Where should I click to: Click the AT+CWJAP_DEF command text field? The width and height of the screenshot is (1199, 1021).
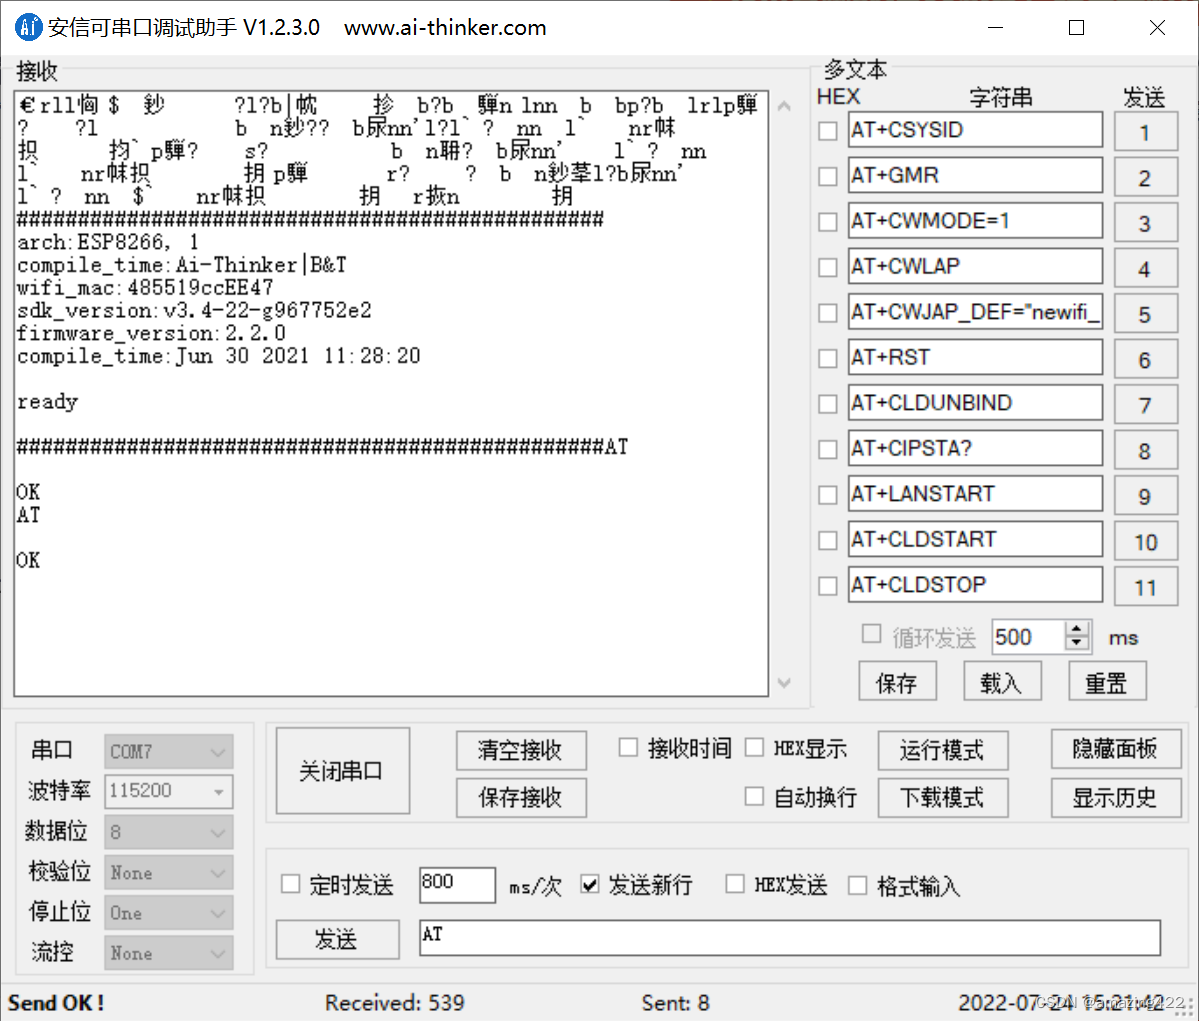click(x=975, y=312)
